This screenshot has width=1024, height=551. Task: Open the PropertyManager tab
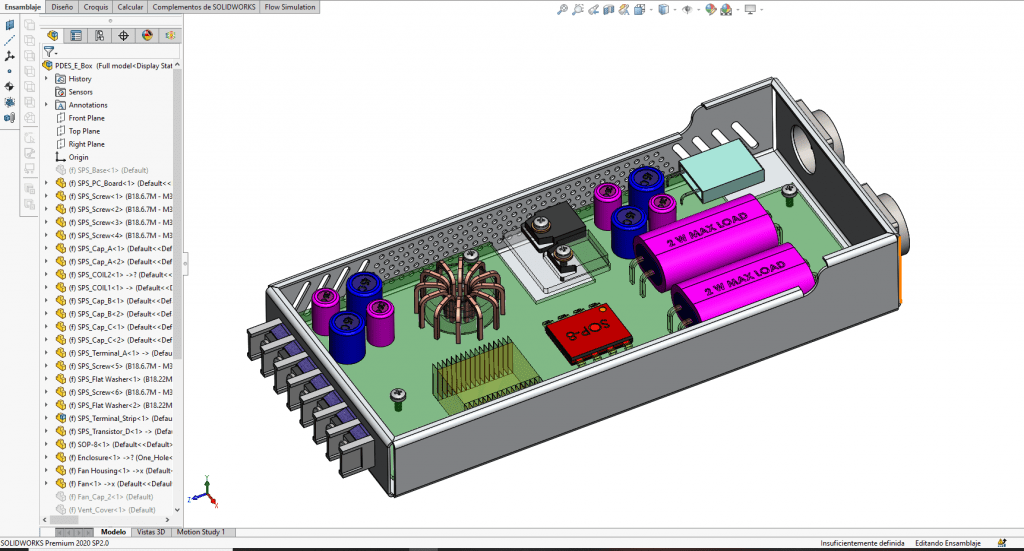point(76,36)
